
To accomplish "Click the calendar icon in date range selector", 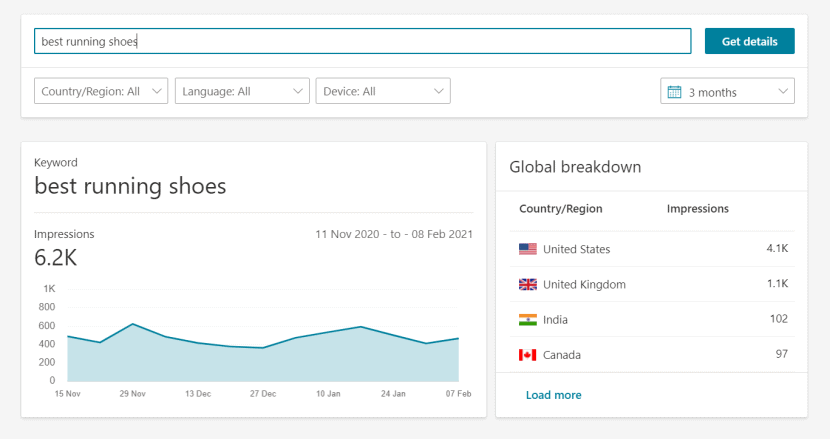I will [x=674, y=92].
